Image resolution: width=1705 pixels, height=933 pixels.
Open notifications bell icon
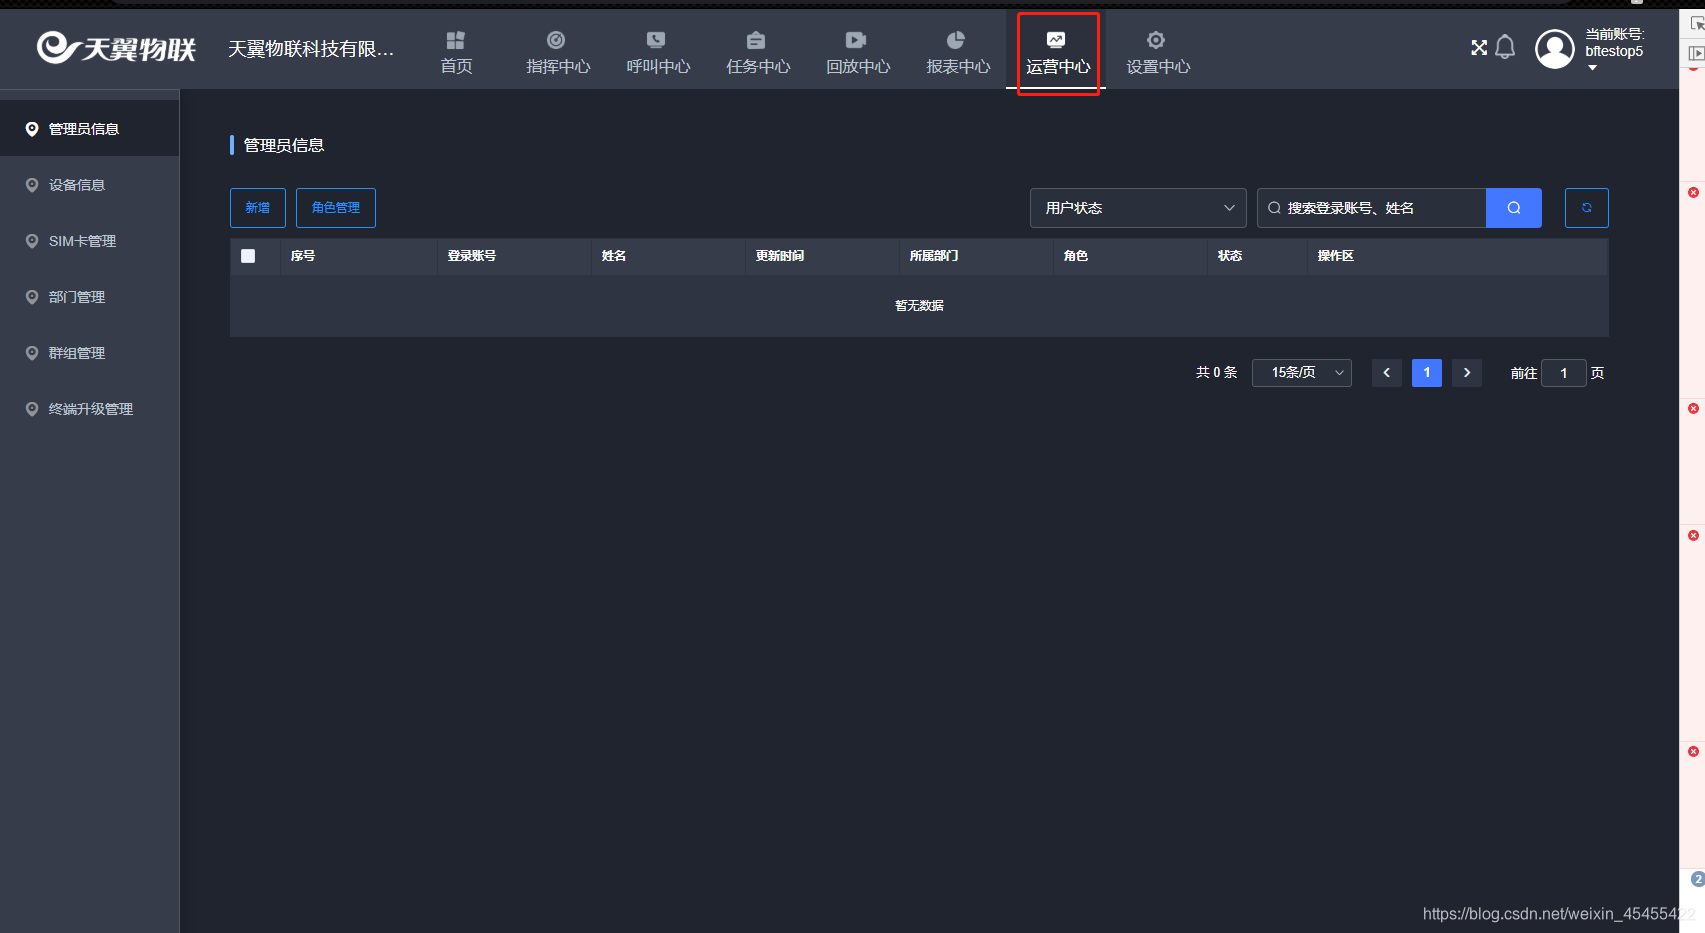click(1505, 47)
